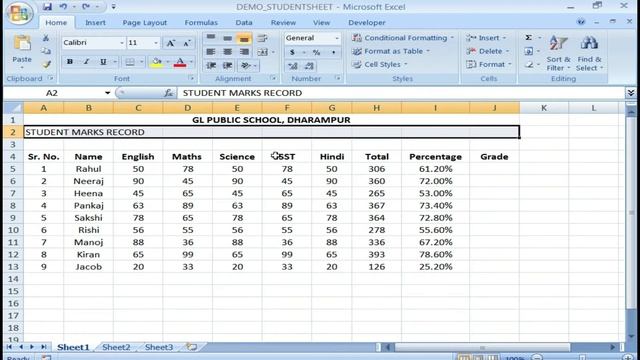Open Find & Select menu
The height and width of the screenshot is (360, 640).
pyautogui.click(x=589, y=53)
